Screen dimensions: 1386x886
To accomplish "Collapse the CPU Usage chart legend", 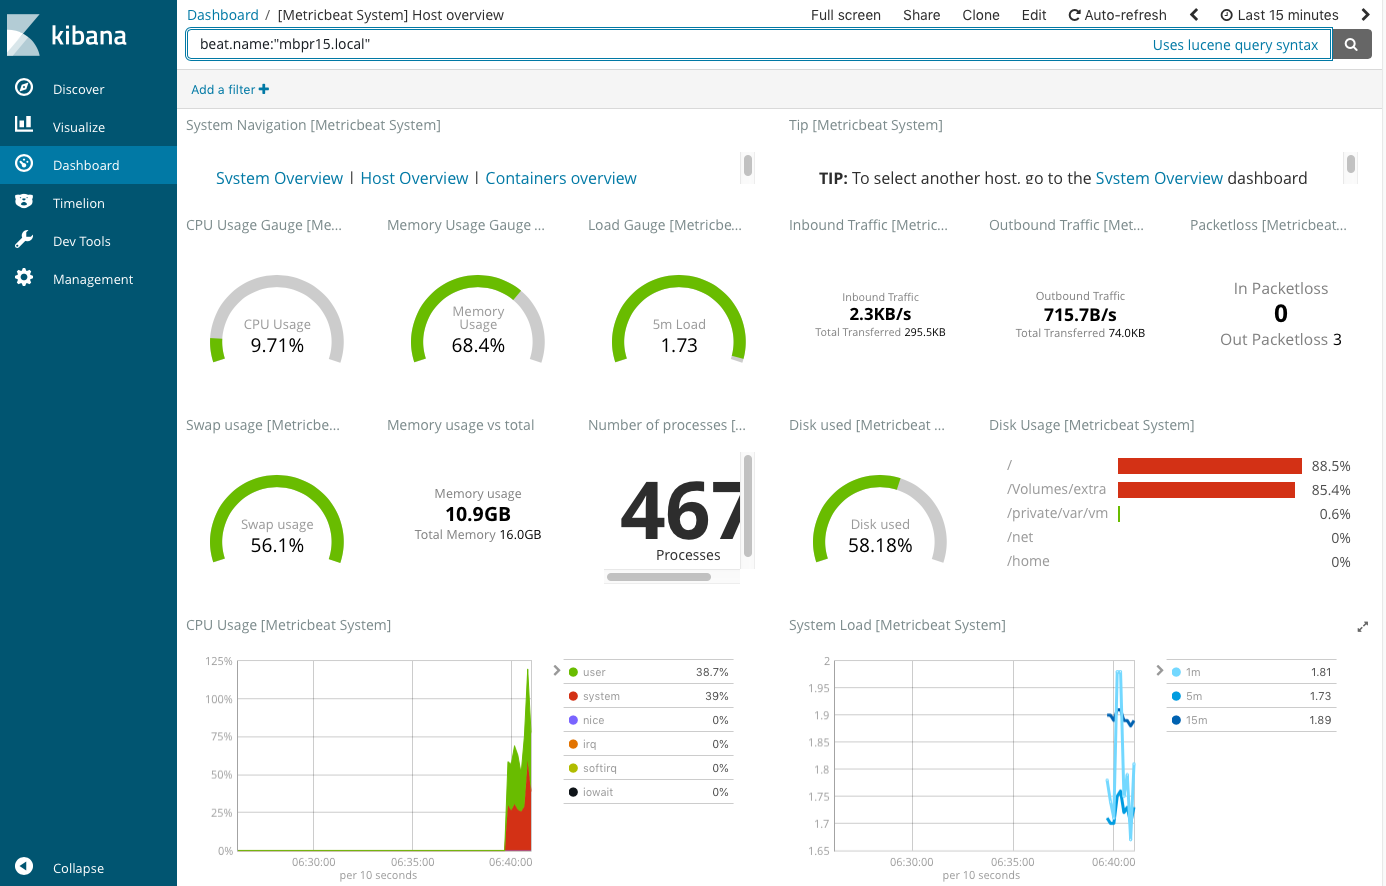I will 557,670.
